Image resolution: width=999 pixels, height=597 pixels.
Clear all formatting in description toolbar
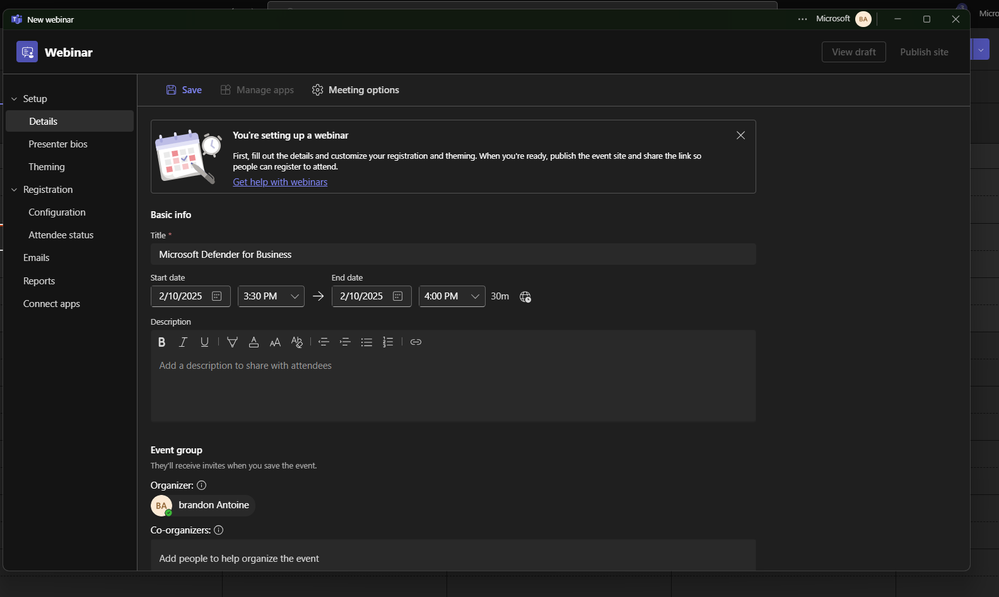tap(297, 342)
